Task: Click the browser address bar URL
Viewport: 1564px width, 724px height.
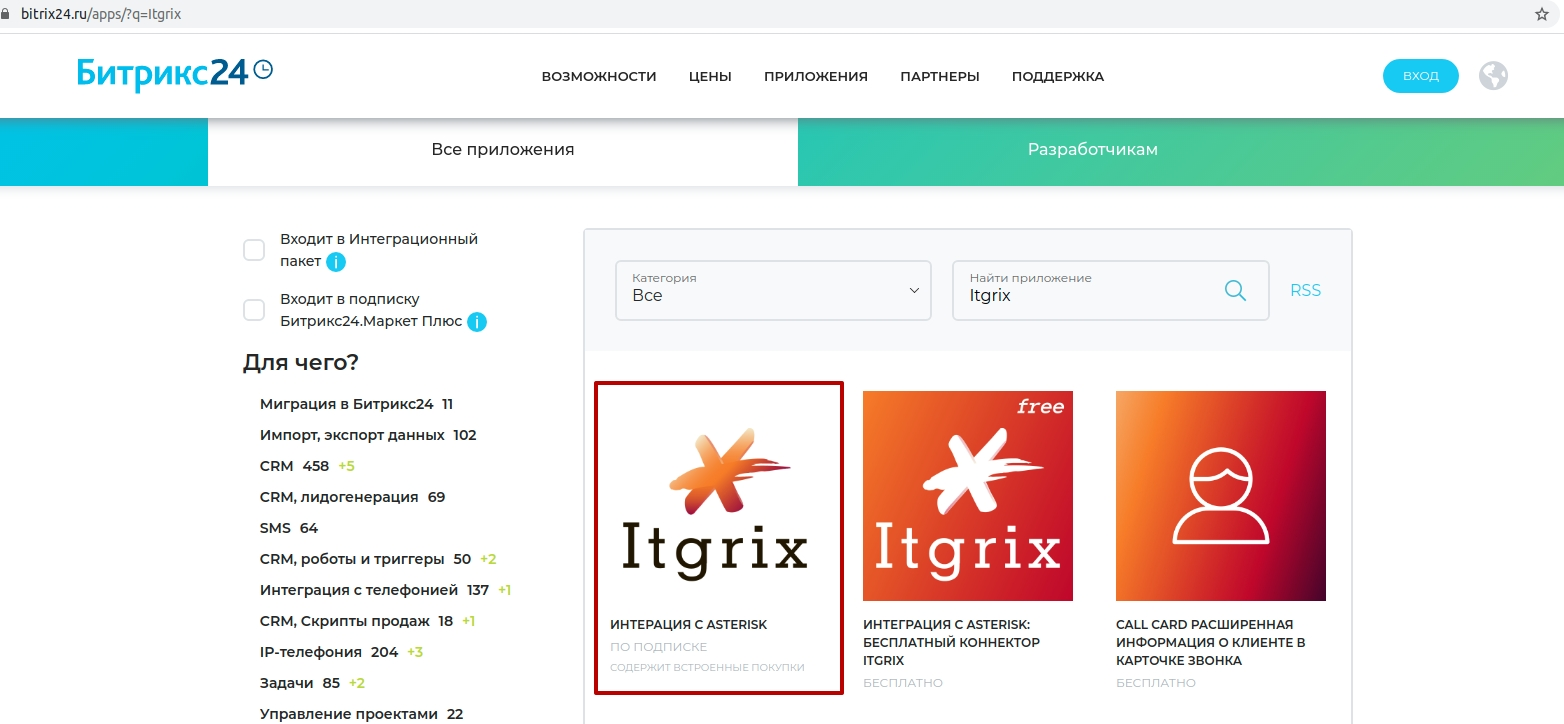Action: [101, 15]
